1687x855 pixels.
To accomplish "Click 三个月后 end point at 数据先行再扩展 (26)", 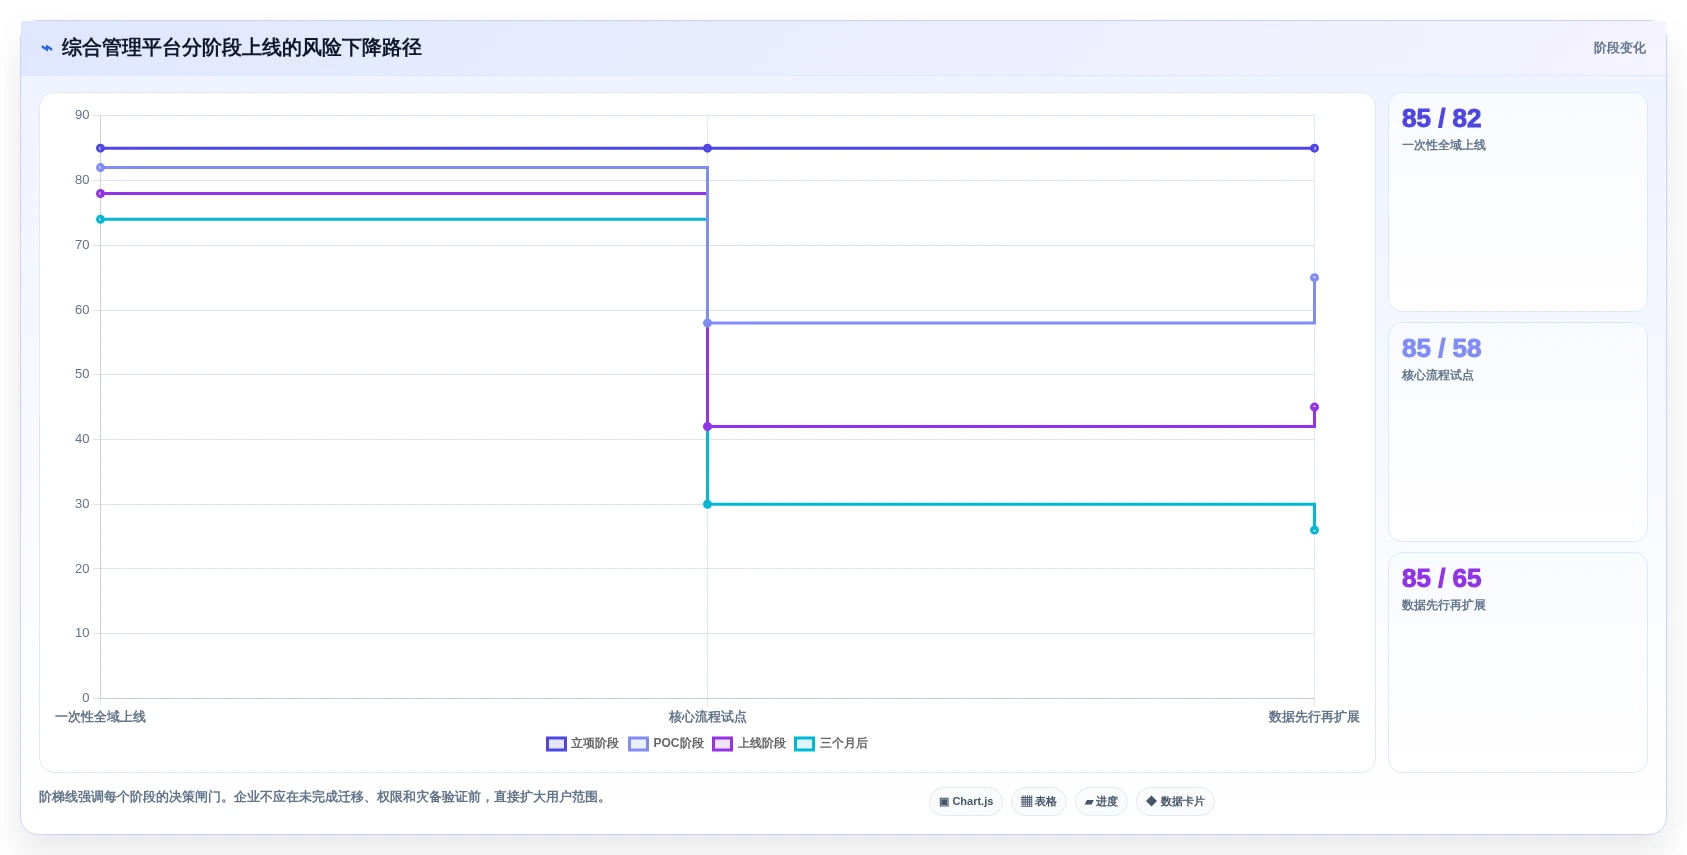I will (x=1314, y=530).
